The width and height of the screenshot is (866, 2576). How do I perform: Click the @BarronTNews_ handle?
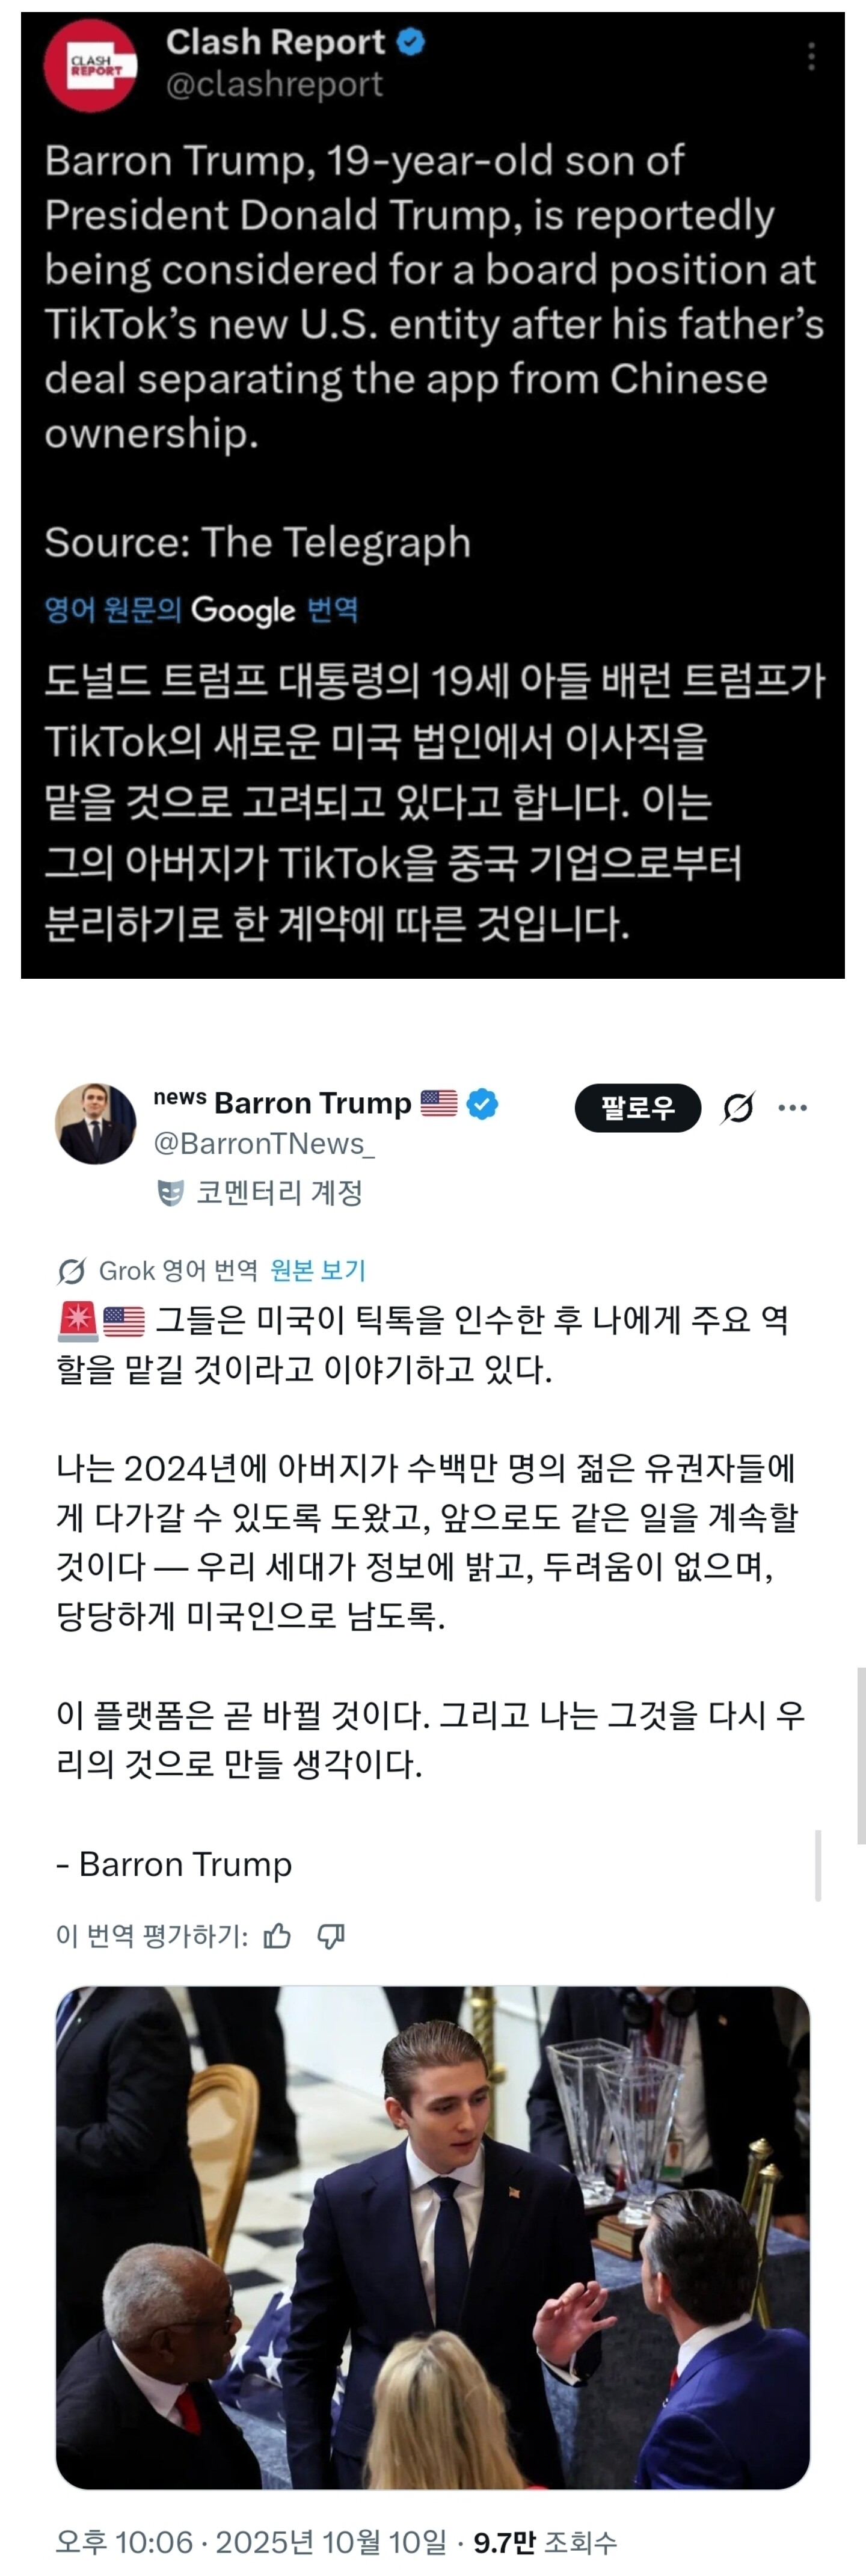tap(264, 1144)
